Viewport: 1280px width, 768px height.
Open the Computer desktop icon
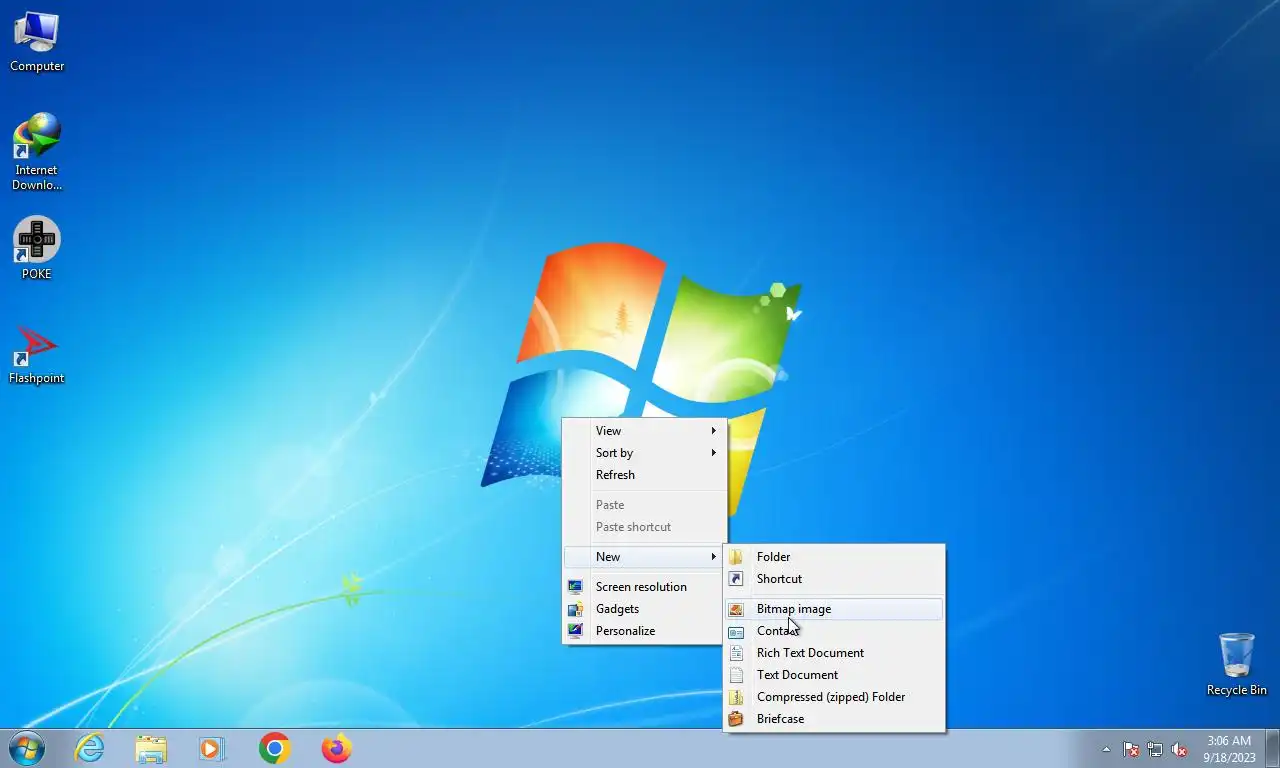[x=37, y=42]
